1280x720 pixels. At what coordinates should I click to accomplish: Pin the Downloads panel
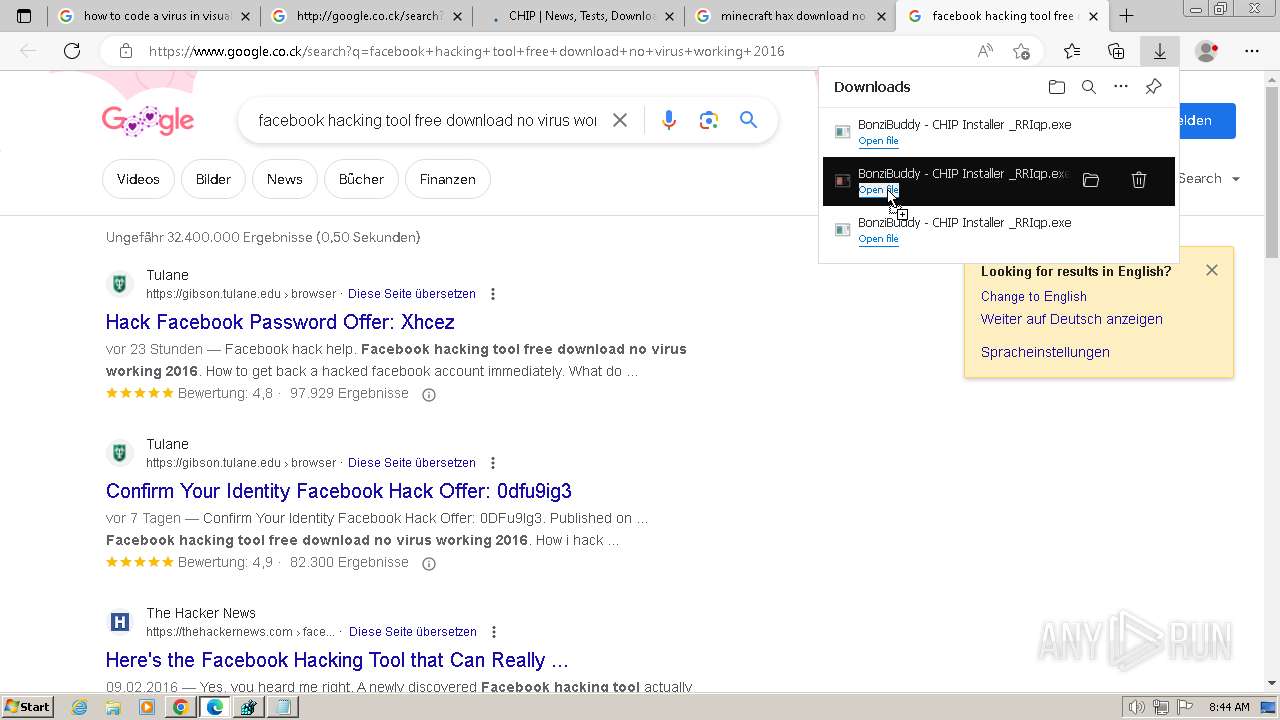coord(1153,87)
